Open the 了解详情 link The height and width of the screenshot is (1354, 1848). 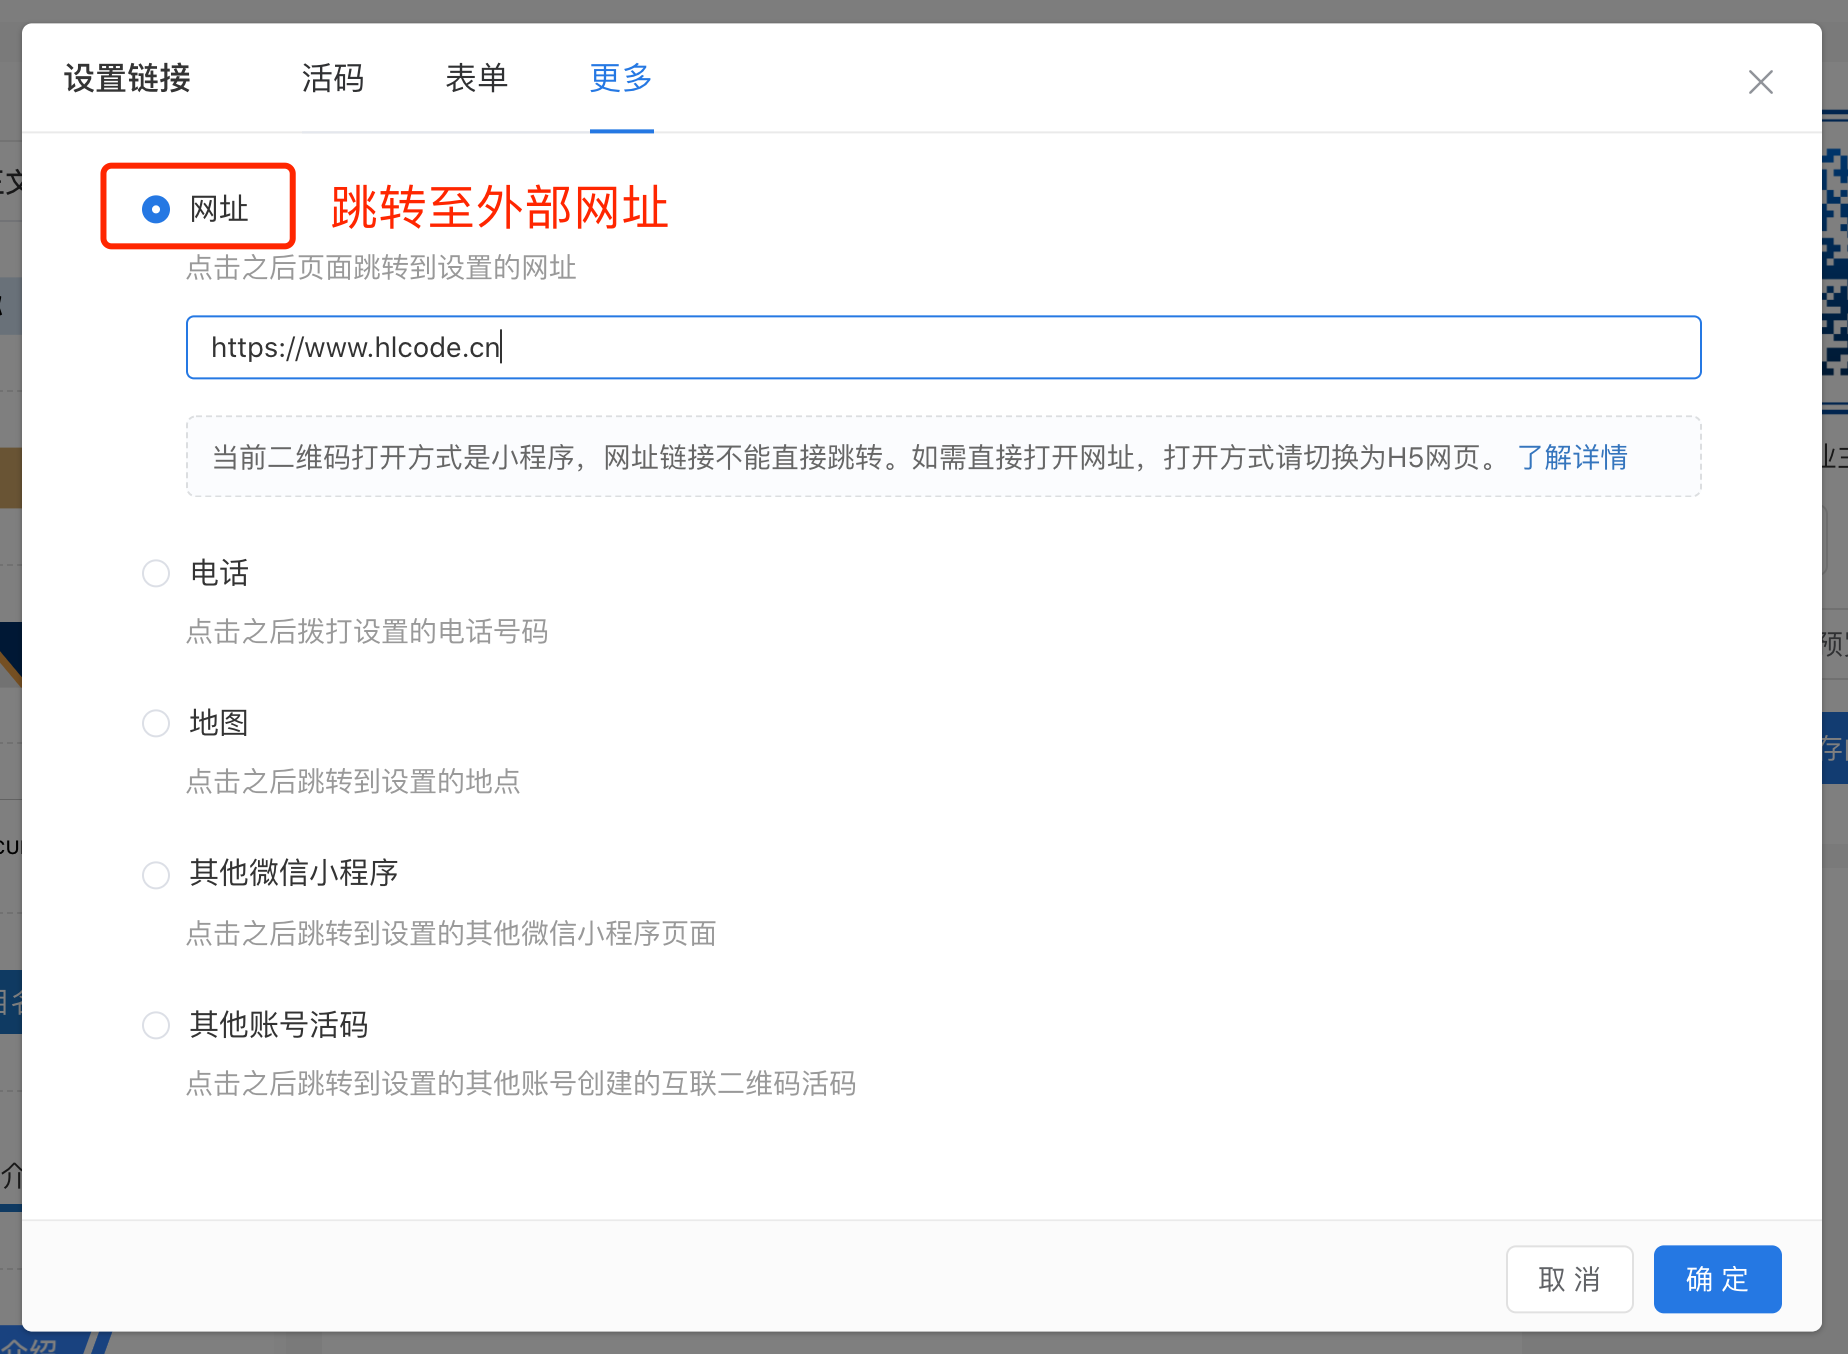(x=1572, y=457)
